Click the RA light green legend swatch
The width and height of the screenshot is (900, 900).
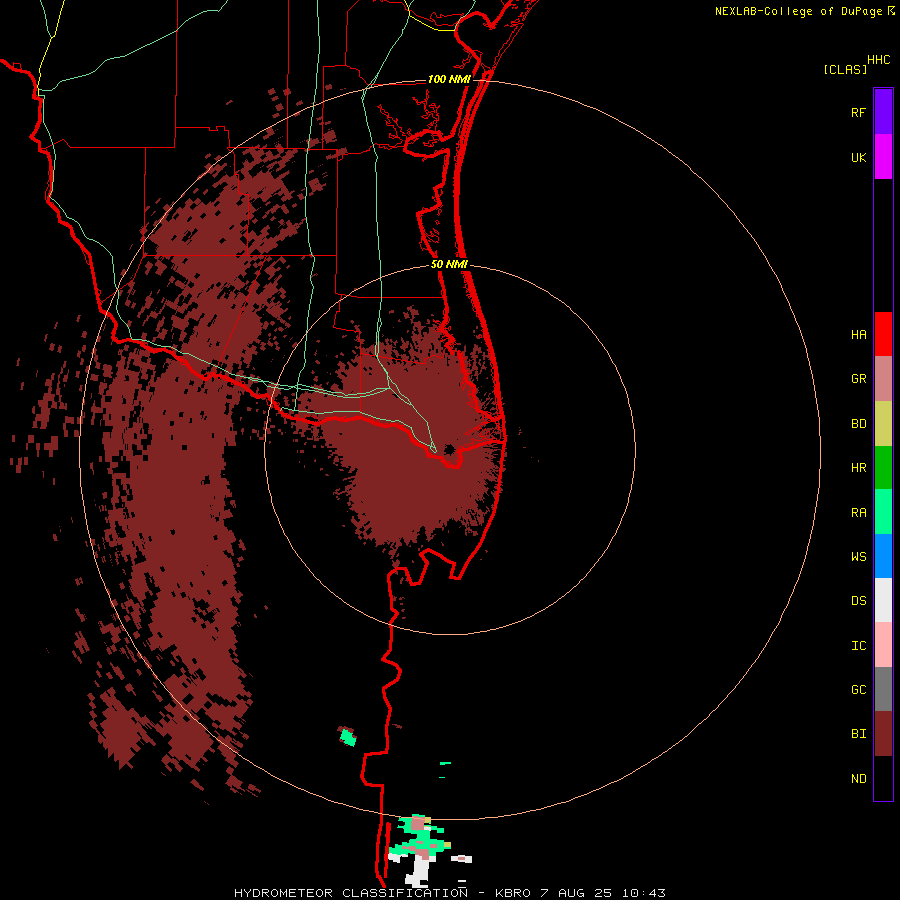click(x=883, y=512)
